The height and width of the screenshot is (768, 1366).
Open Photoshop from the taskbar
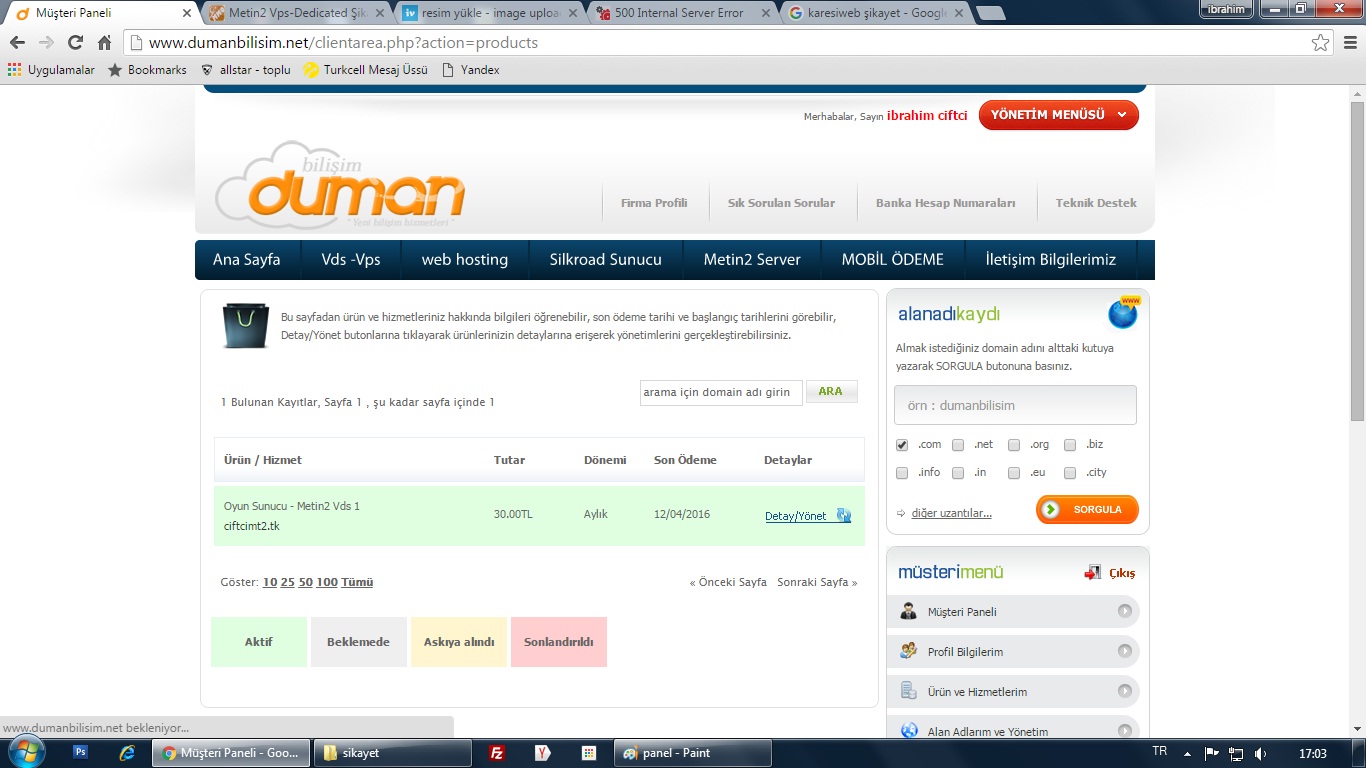pos(81,753)
